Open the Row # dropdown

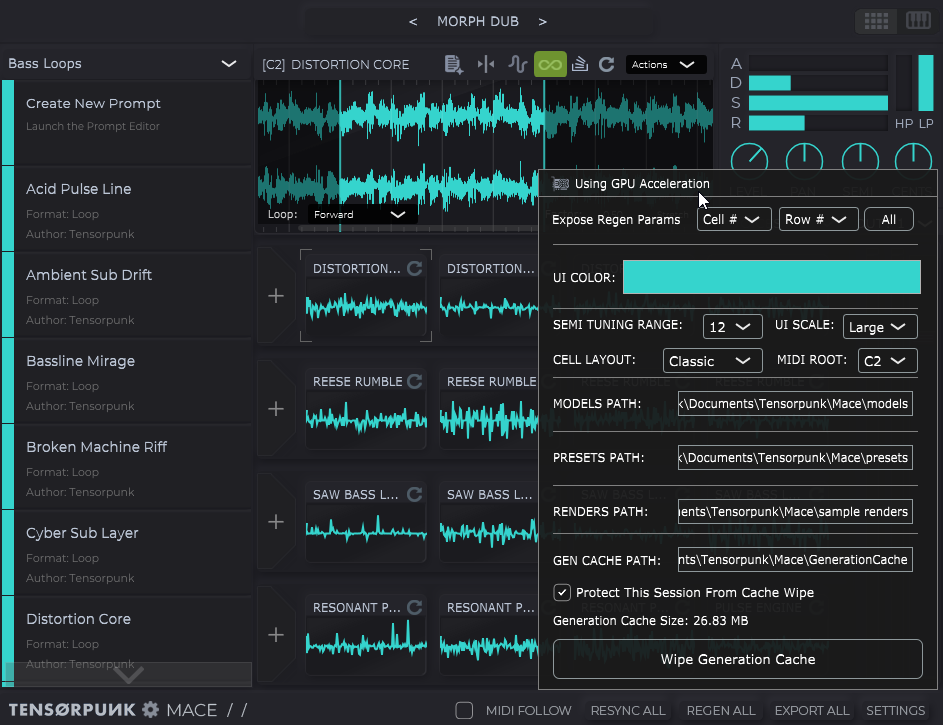(818, 219)
